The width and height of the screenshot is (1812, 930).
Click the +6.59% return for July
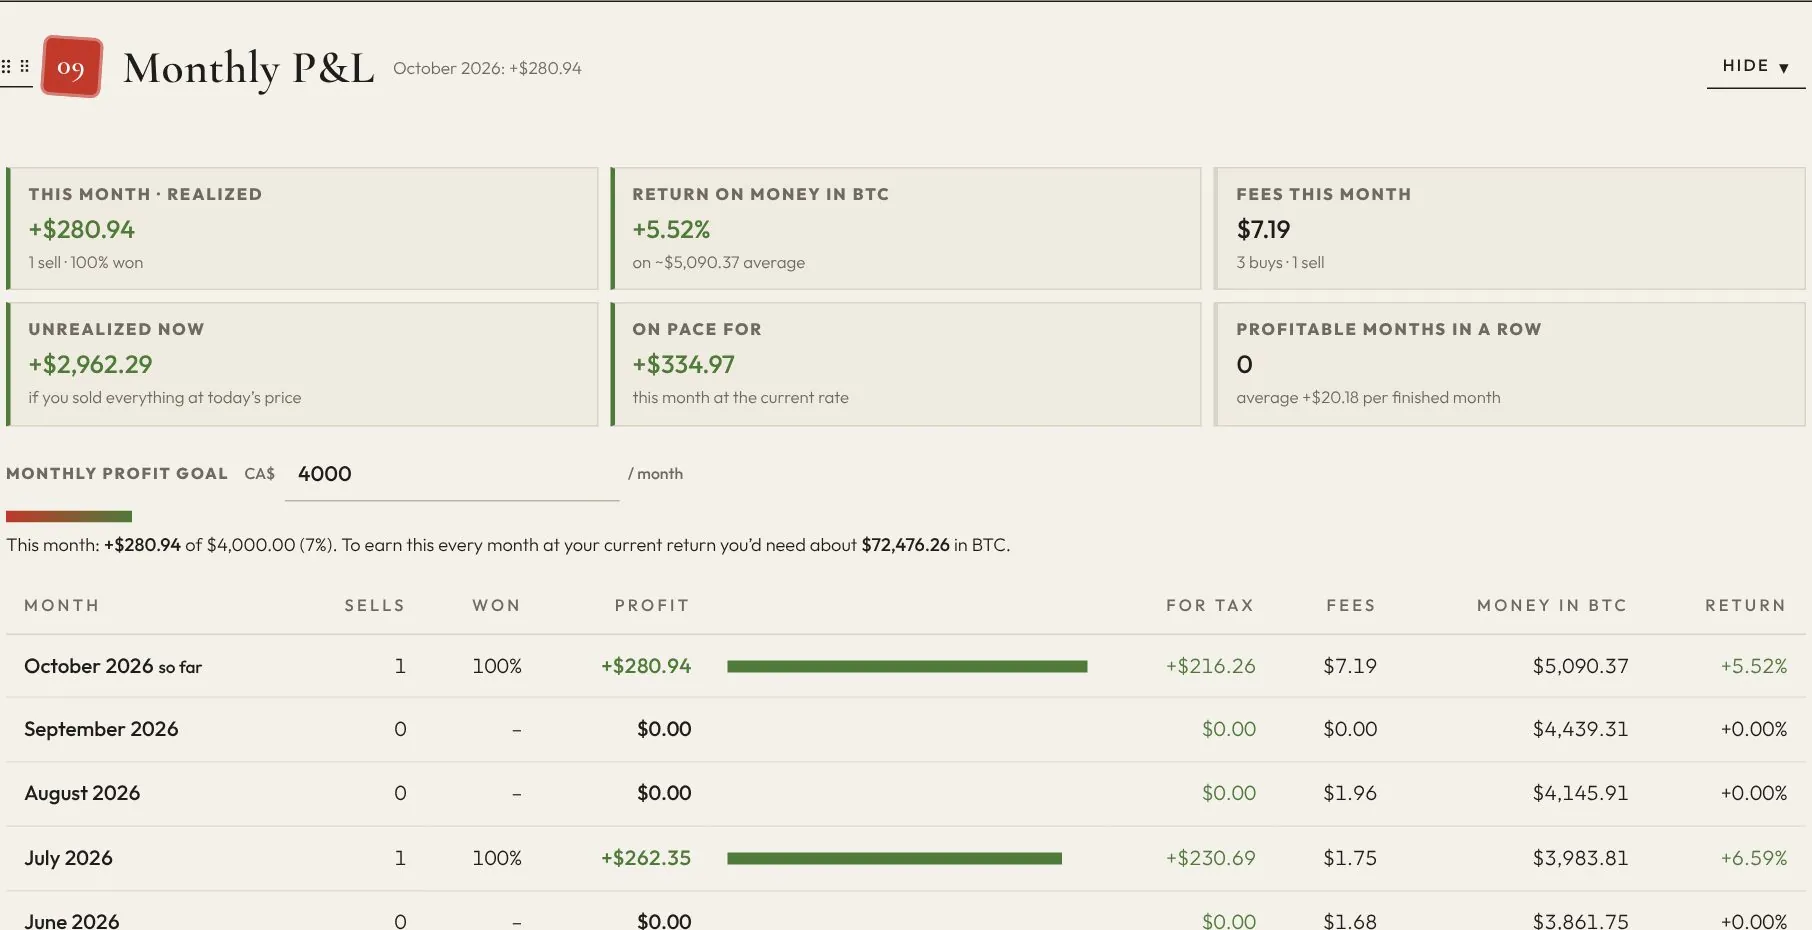click(x=1753, y=858)
